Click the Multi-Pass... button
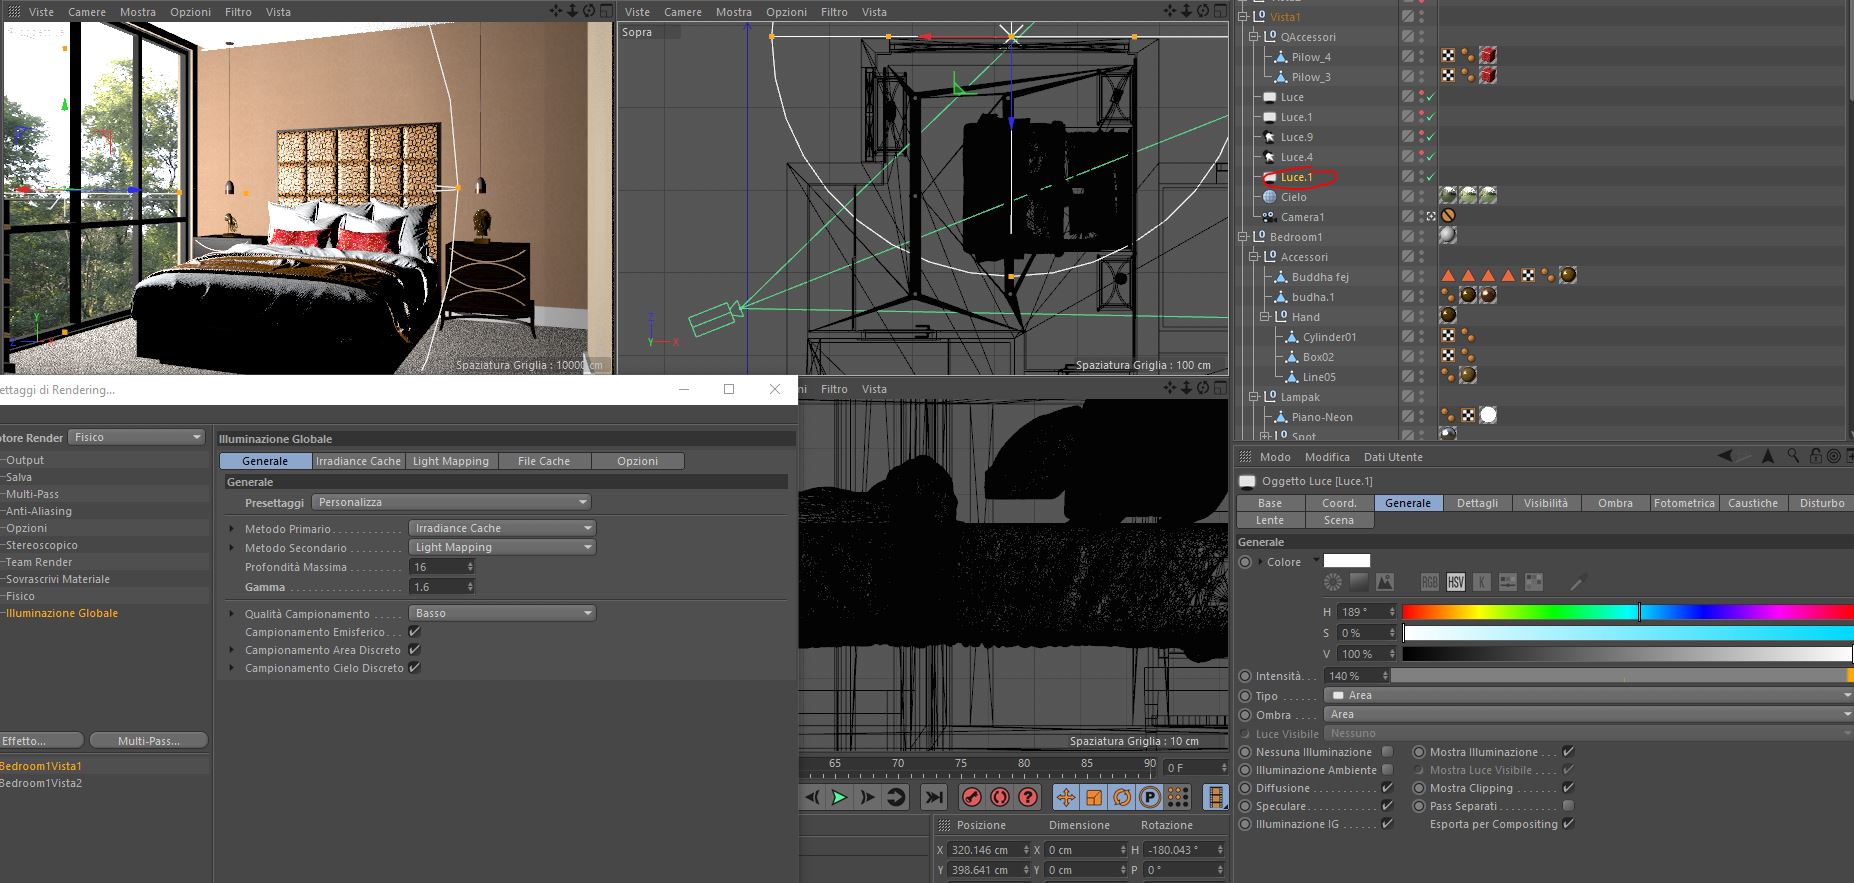Screen dimensions: 1854x883 [x=149, y=741]
